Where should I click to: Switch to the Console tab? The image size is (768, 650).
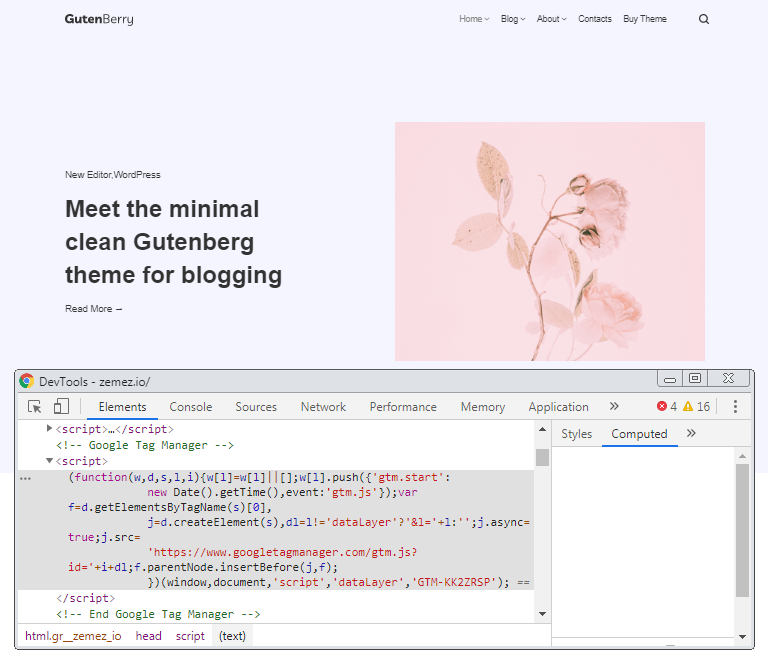coord(191,407)
